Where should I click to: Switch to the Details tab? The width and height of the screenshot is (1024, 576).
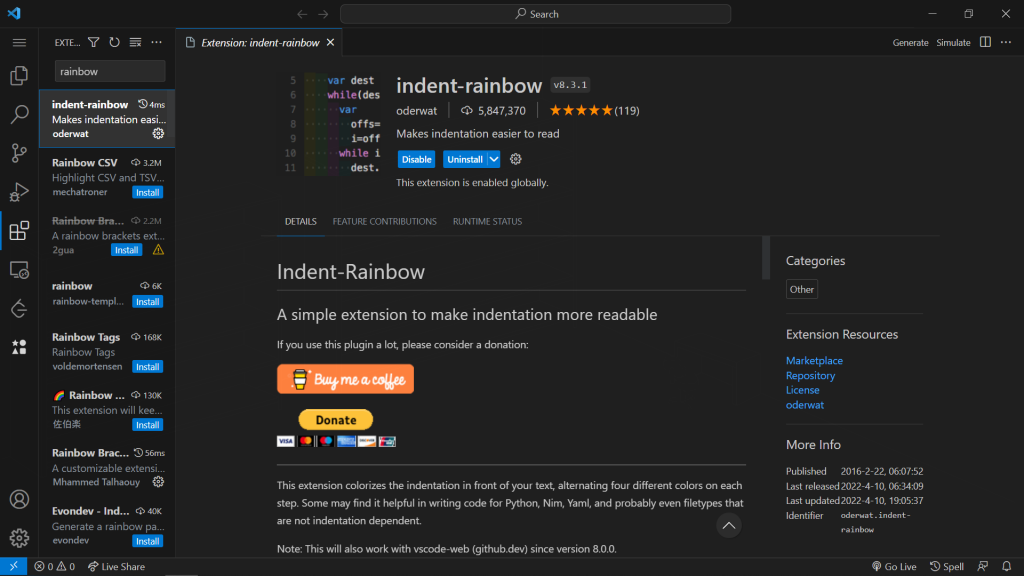(x=300, y=221)
